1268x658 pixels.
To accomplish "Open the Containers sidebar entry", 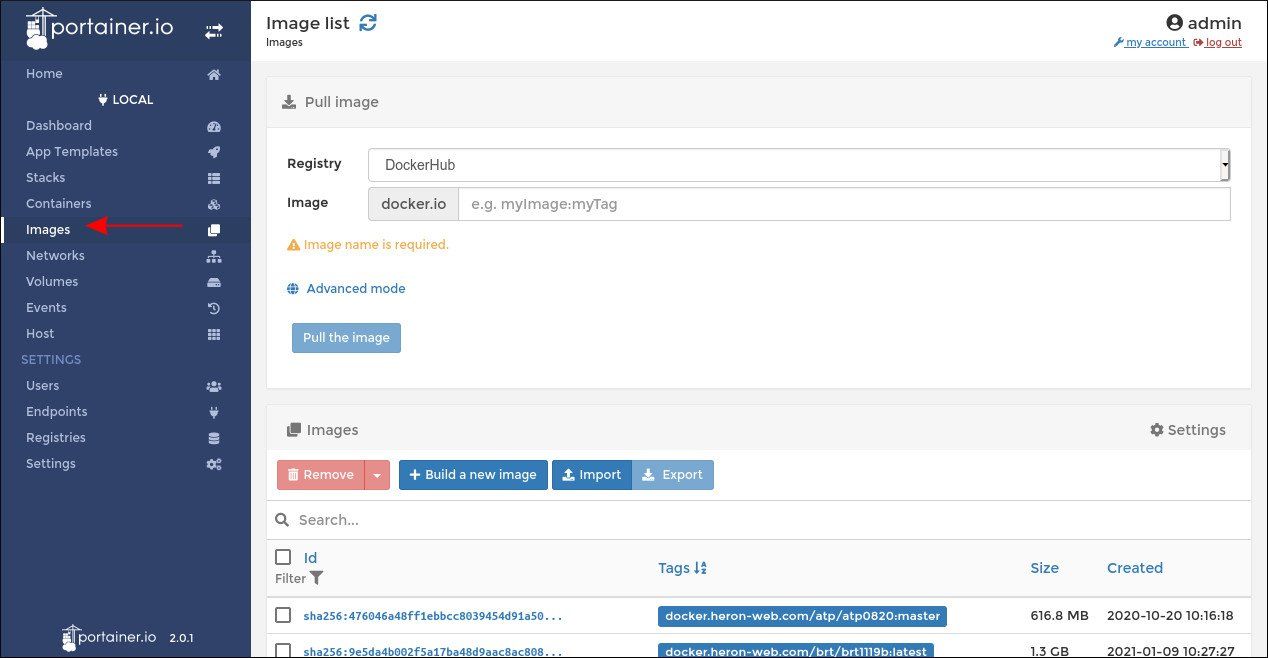I will pyautogui.click(x=58, y=203).
